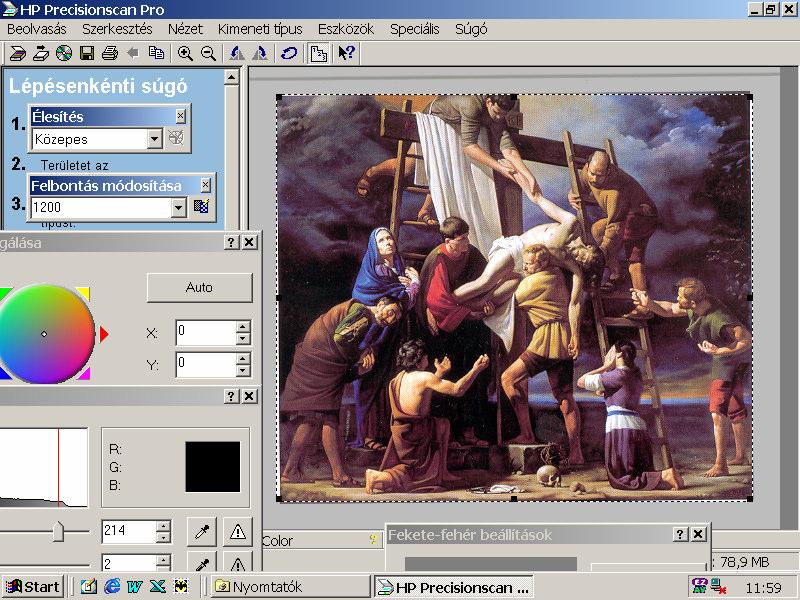This screenshot has width=800, height=600.
Task: Open the Windows Start menu
Action: pyautogui.click(x=33, y=587)
